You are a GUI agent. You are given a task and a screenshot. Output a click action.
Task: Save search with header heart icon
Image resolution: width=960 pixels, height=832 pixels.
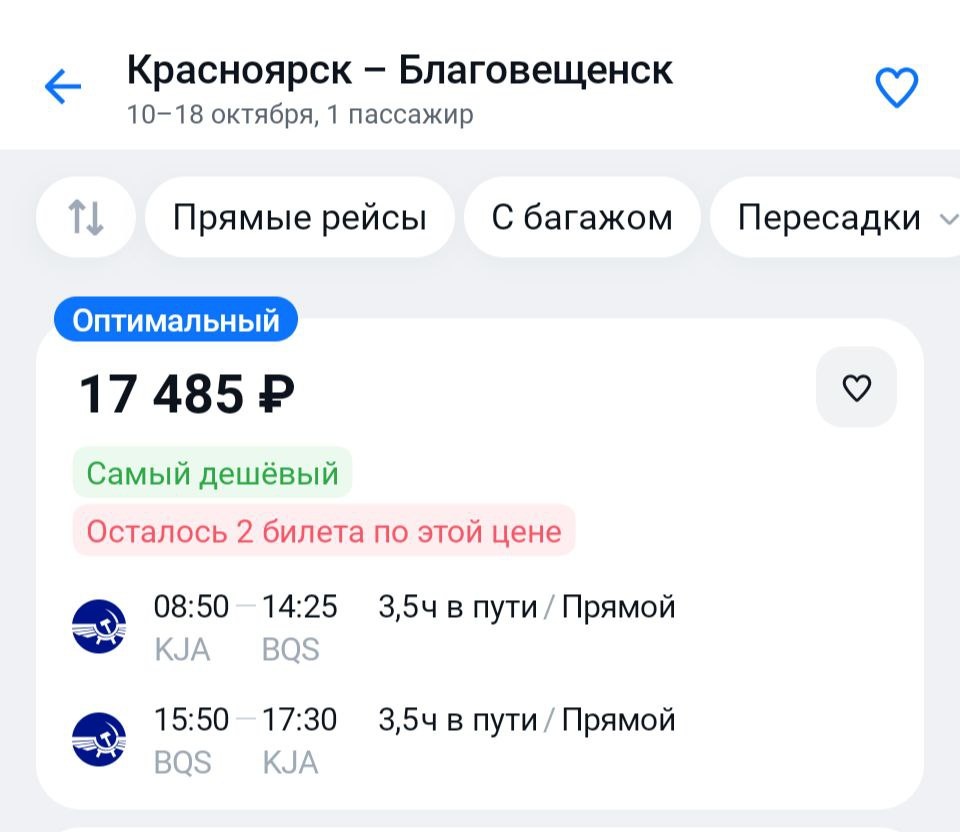[896, 88]
